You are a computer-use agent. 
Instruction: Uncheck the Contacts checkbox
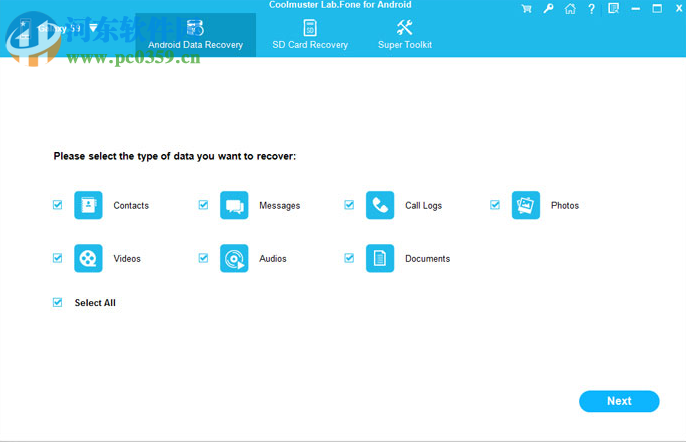tap(57, 205)
